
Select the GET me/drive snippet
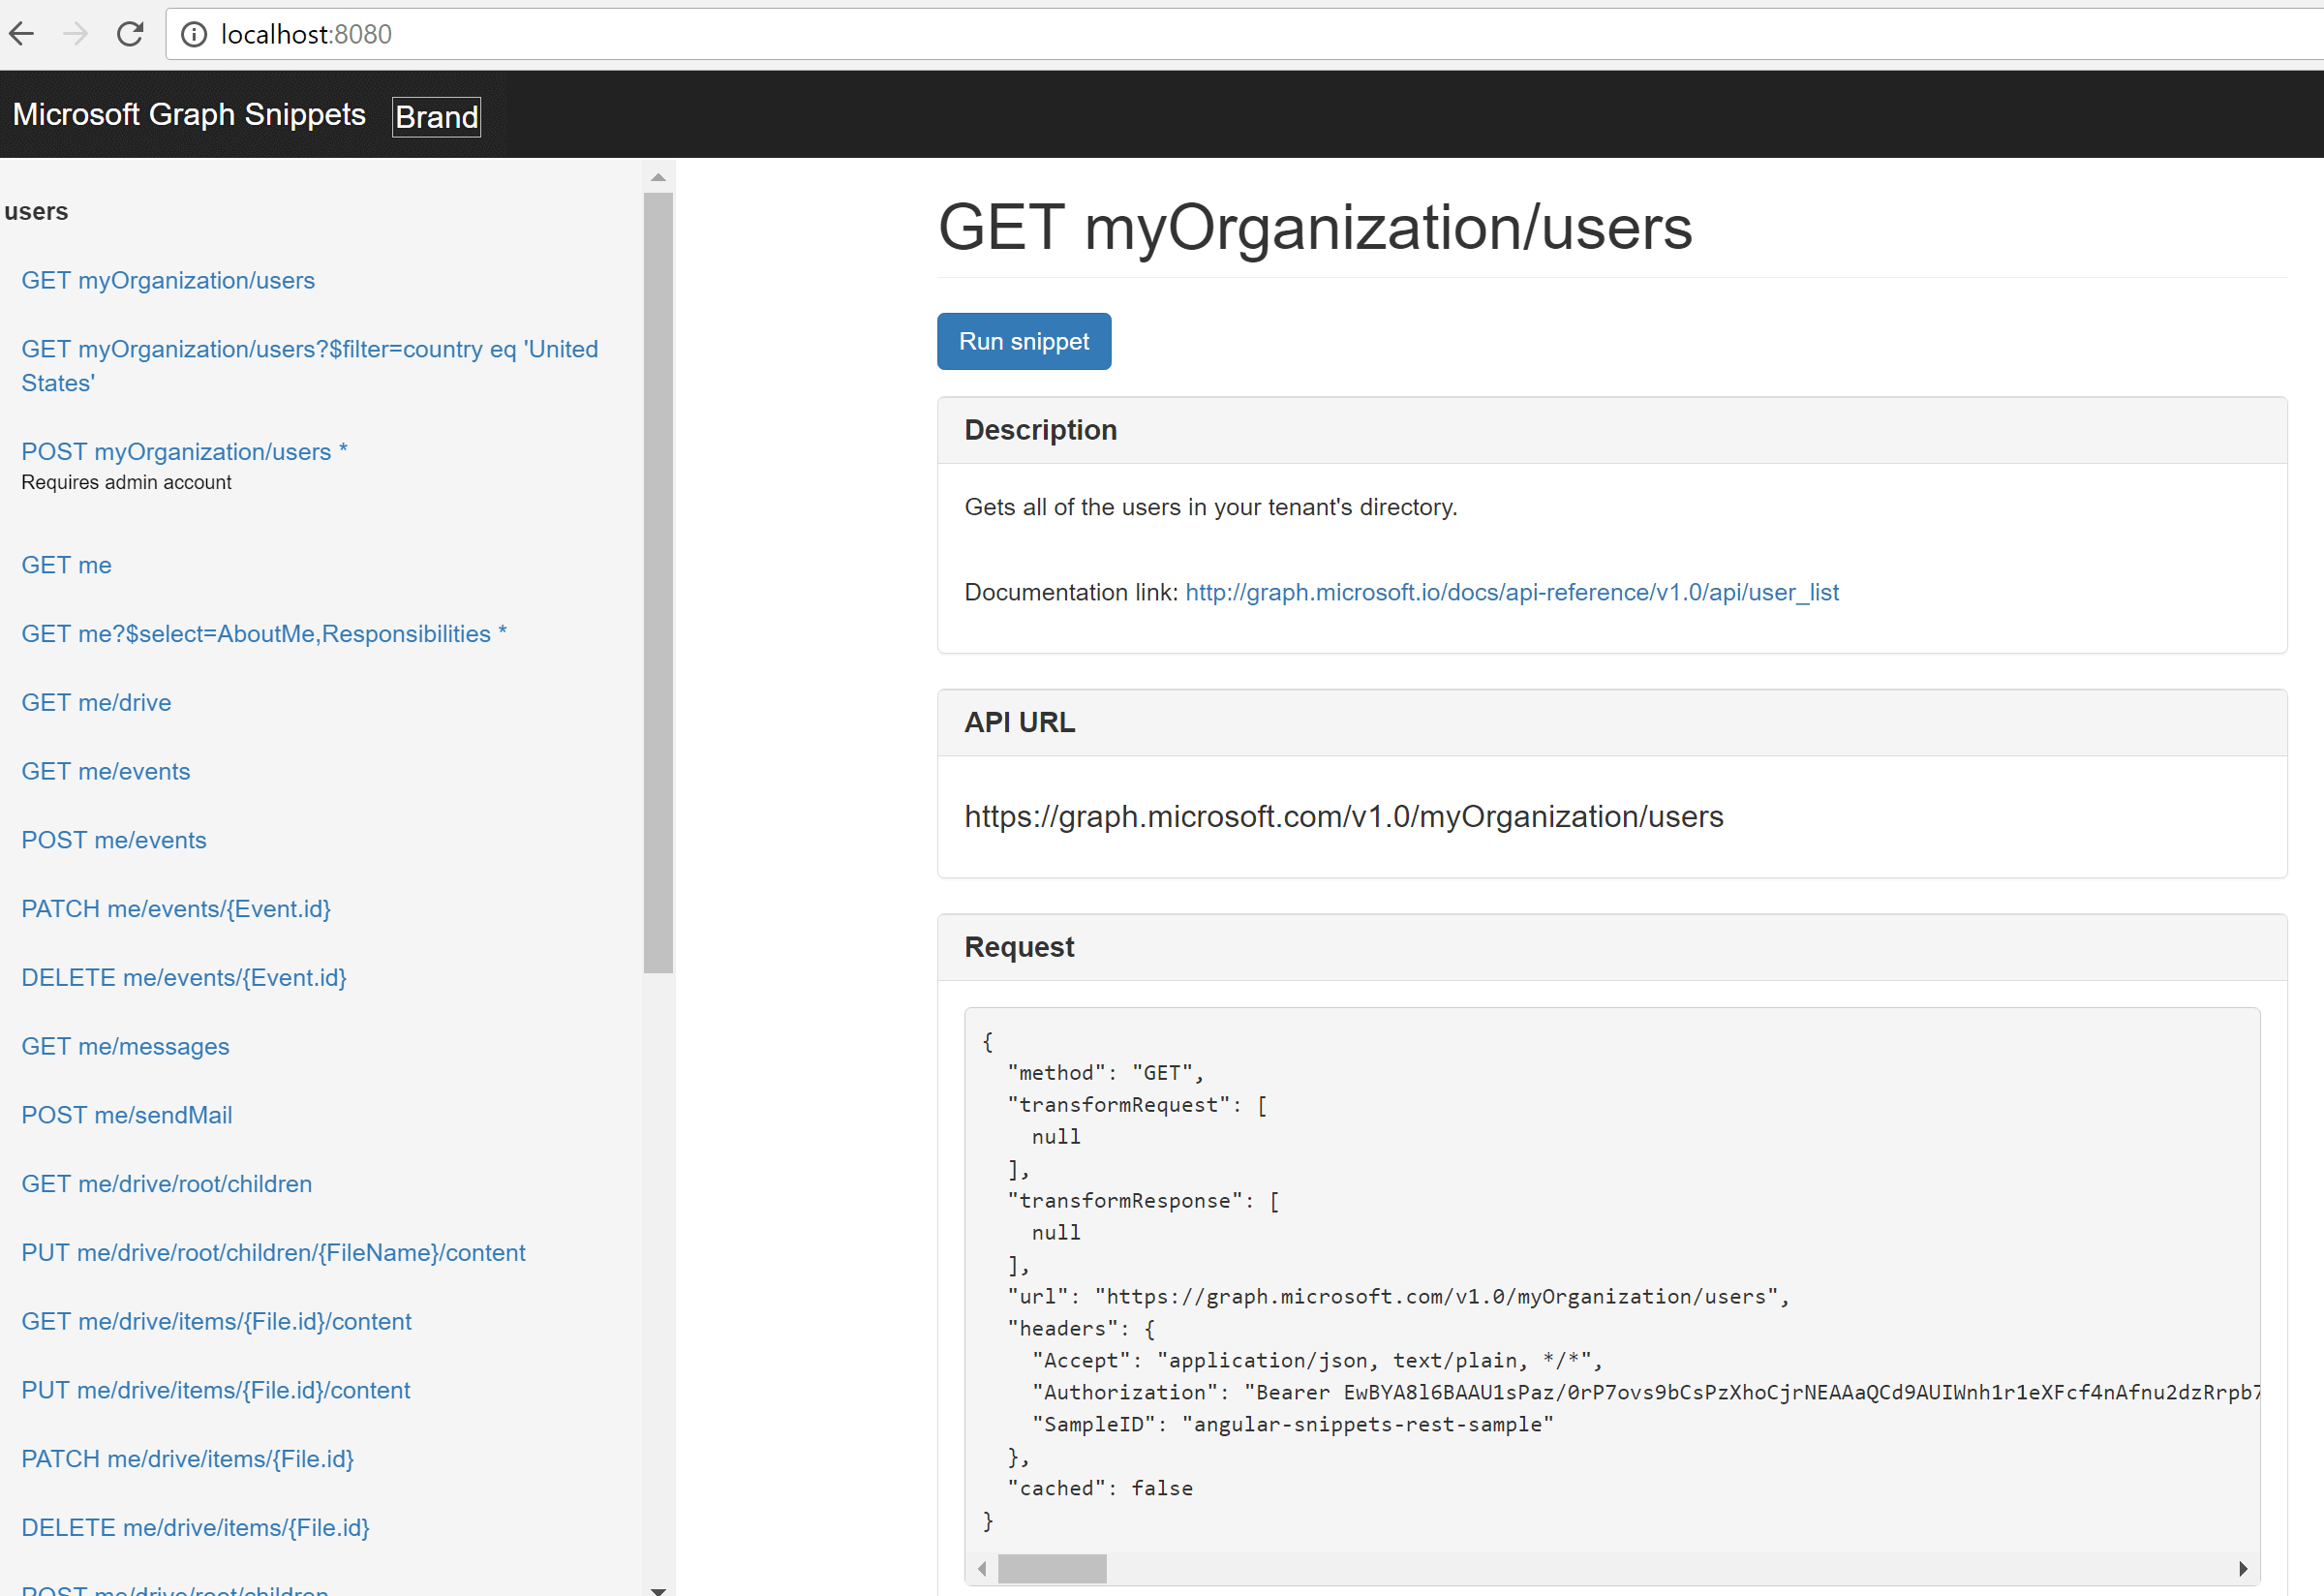96,703
